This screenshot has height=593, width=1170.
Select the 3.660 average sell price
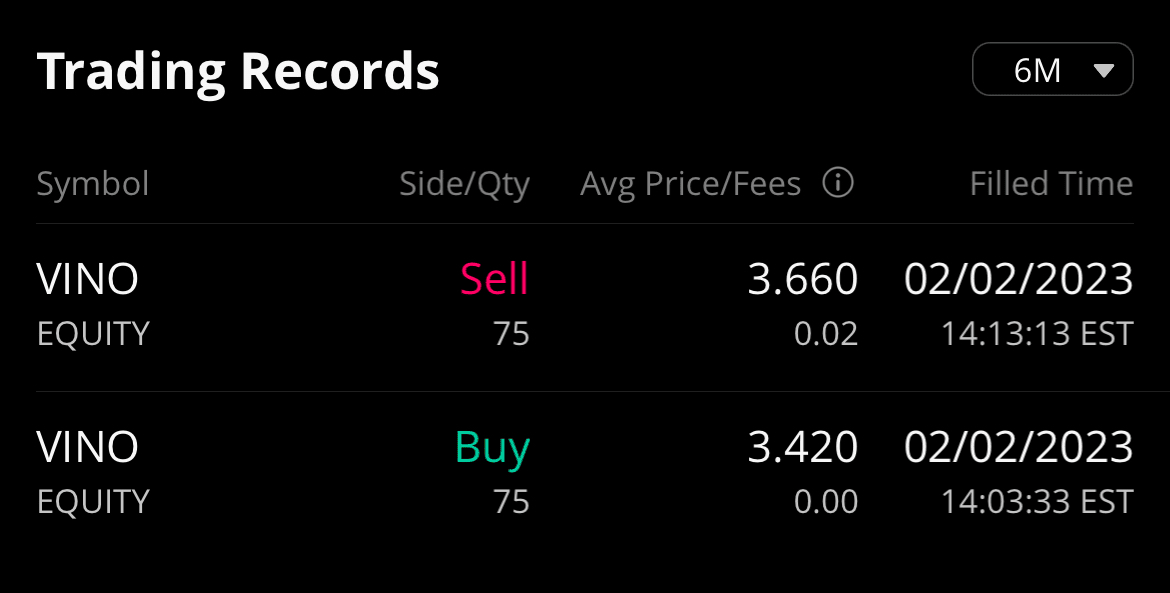(x=803, y=280)
